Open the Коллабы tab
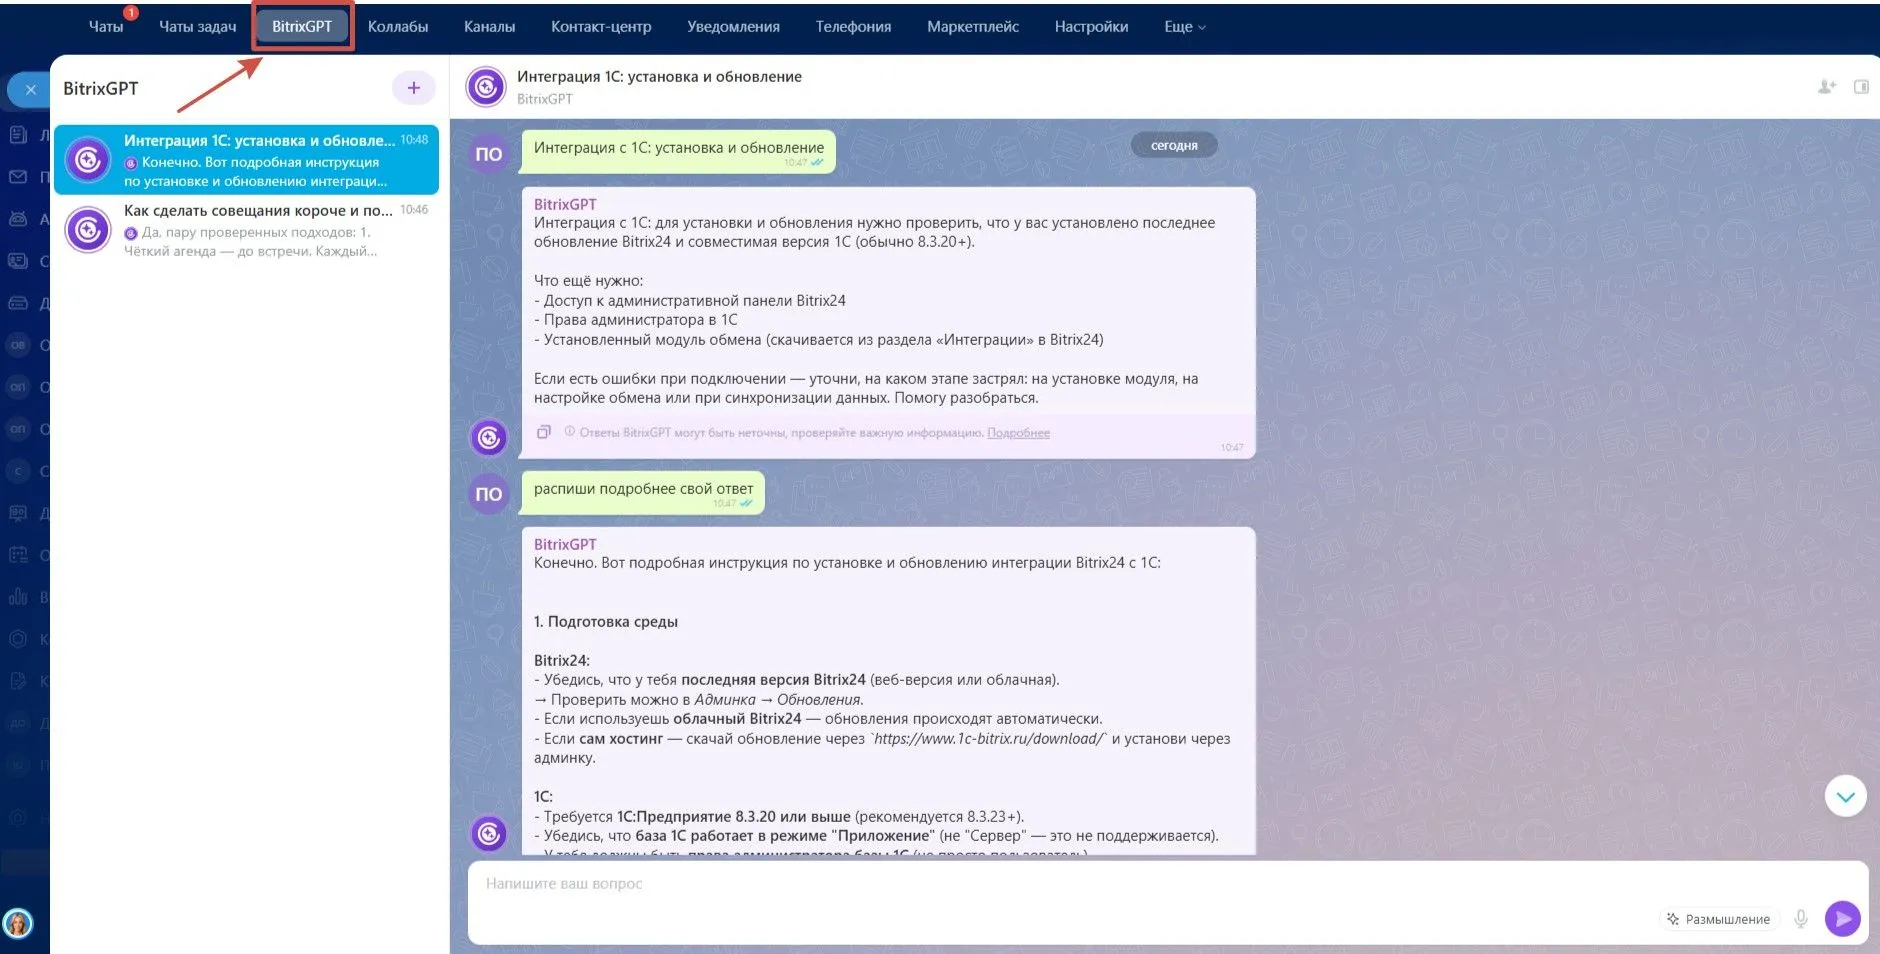Image resolution: width=1880 pixels, height=954 pixels. click(x=397, y=27)
